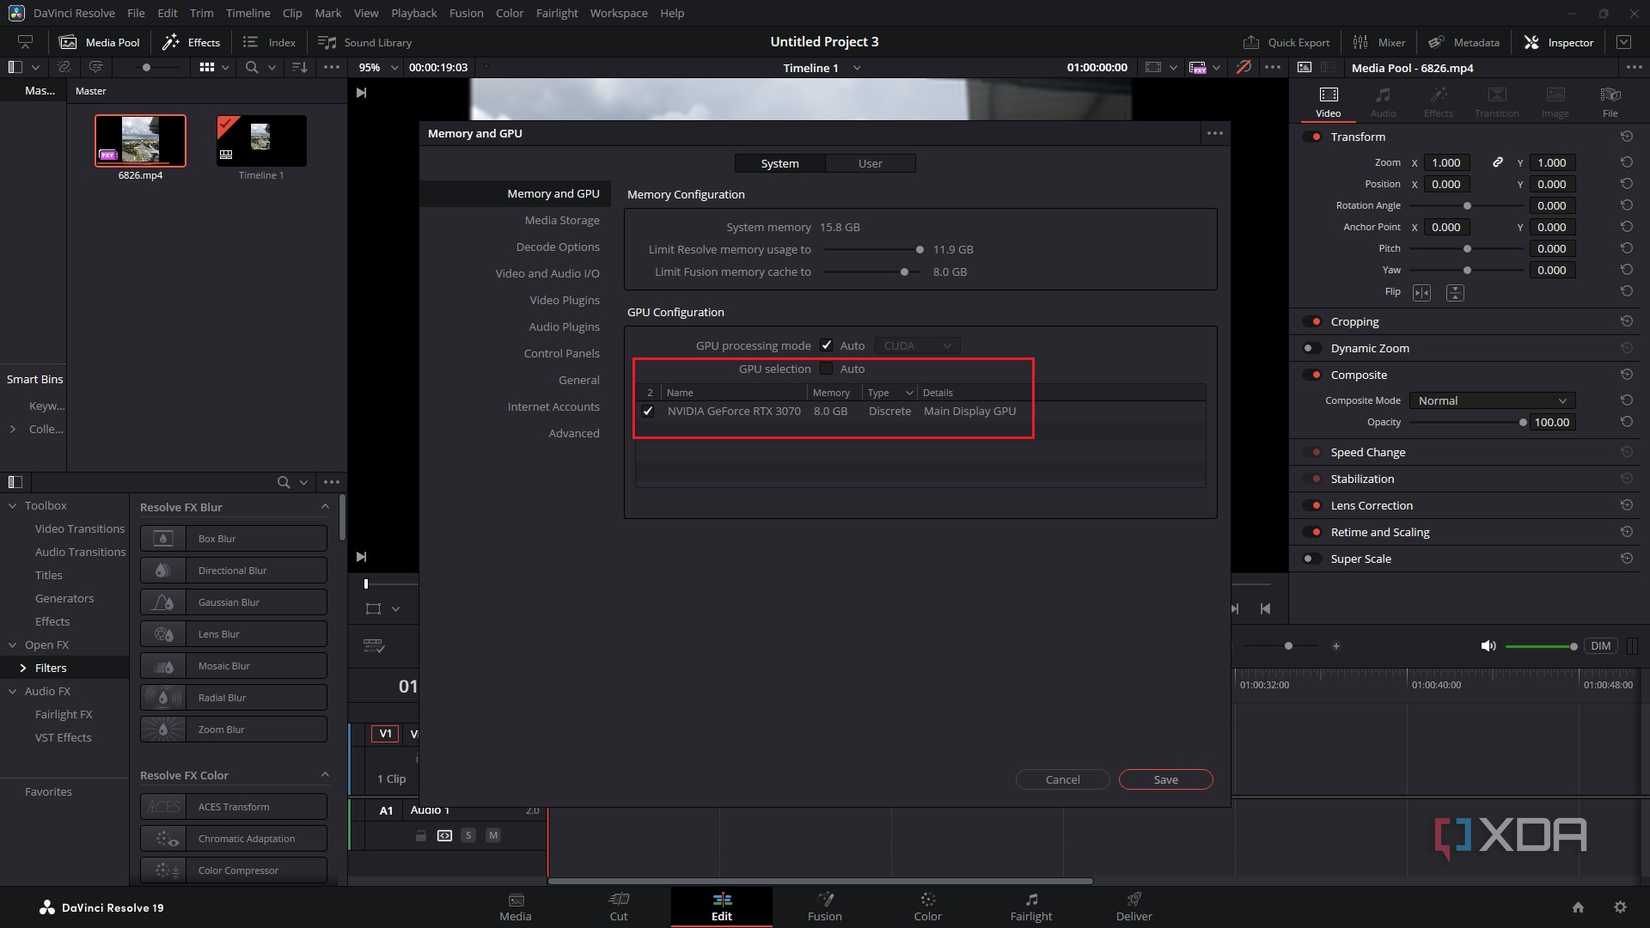The width and height of the screenshot is (1650, 928).
Task: Open the Mixer panel
Action: pos(1379,42)
